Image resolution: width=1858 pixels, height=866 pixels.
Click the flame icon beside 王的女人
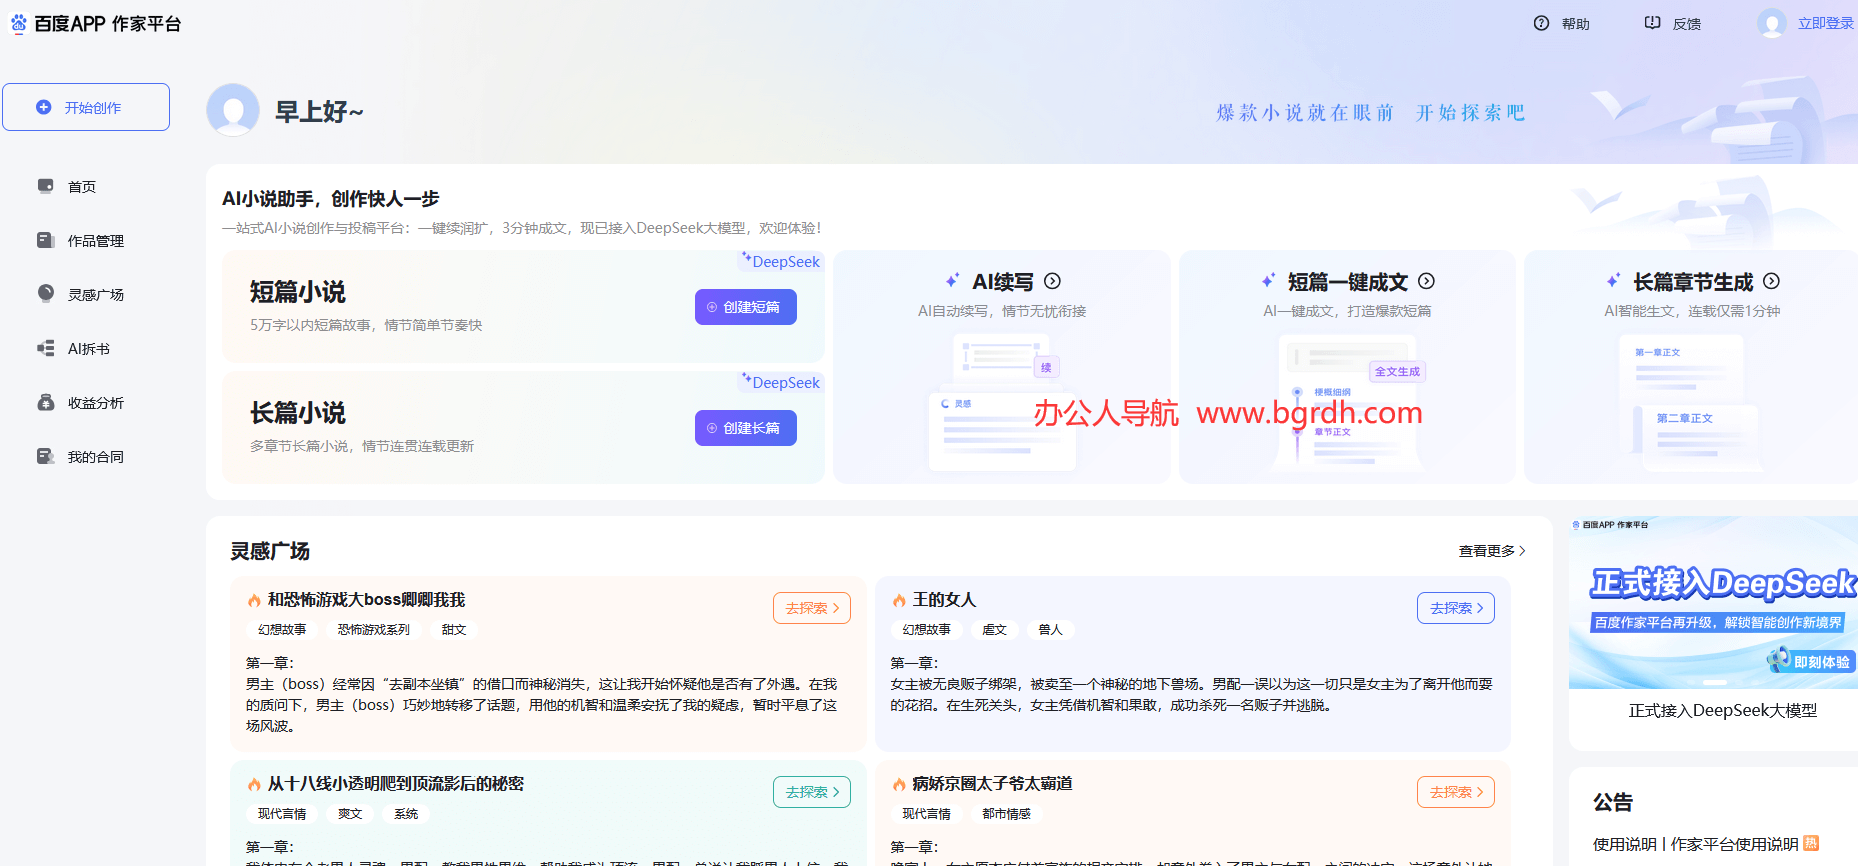(899, 600)
